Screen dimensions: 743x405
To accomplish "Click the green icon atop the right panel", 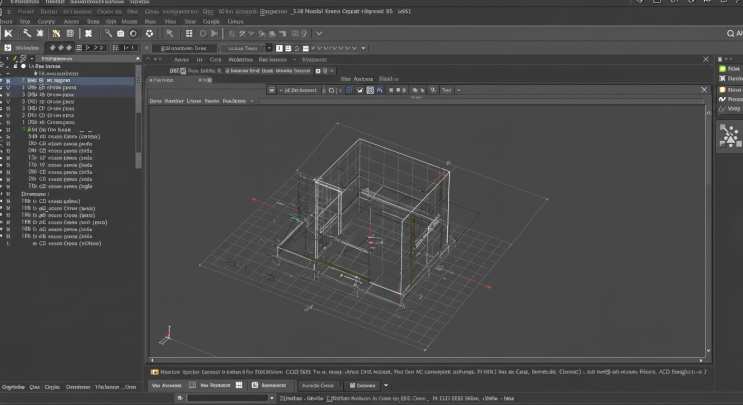I will (723, 69).
